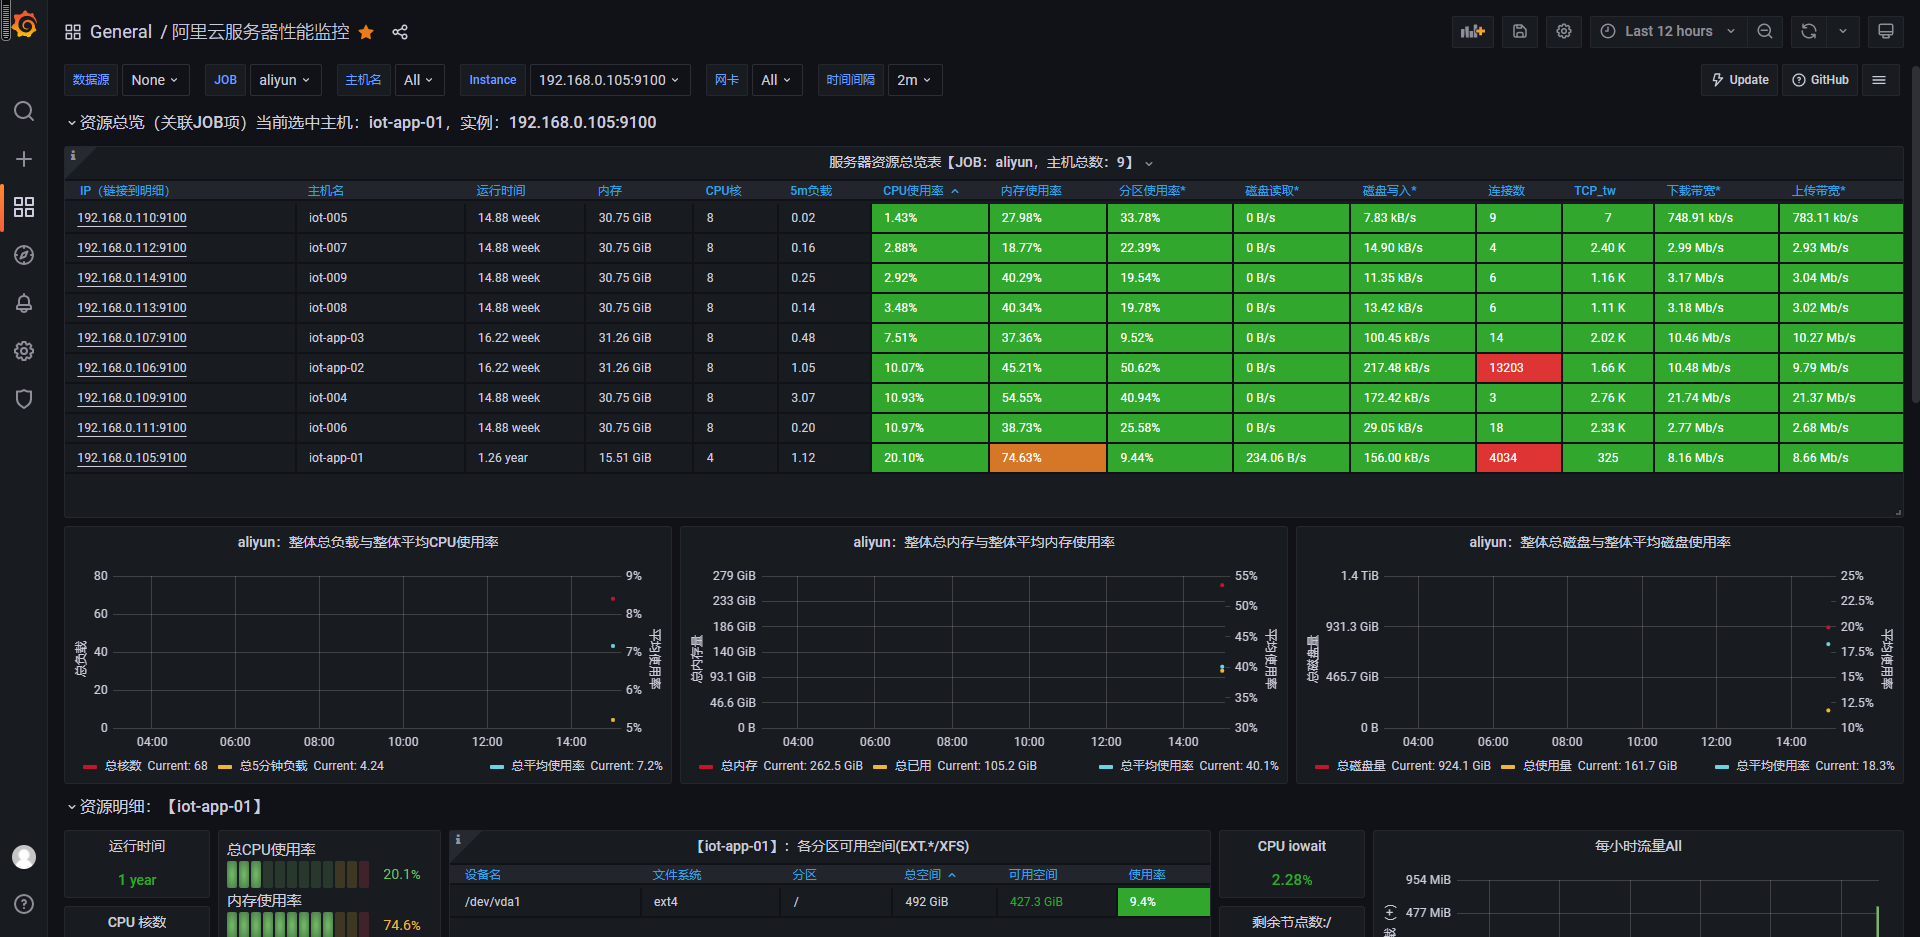The image size is (1920, 937).
Task: Open dashboard settings gear in top bar
Action: click(1564, 31)
